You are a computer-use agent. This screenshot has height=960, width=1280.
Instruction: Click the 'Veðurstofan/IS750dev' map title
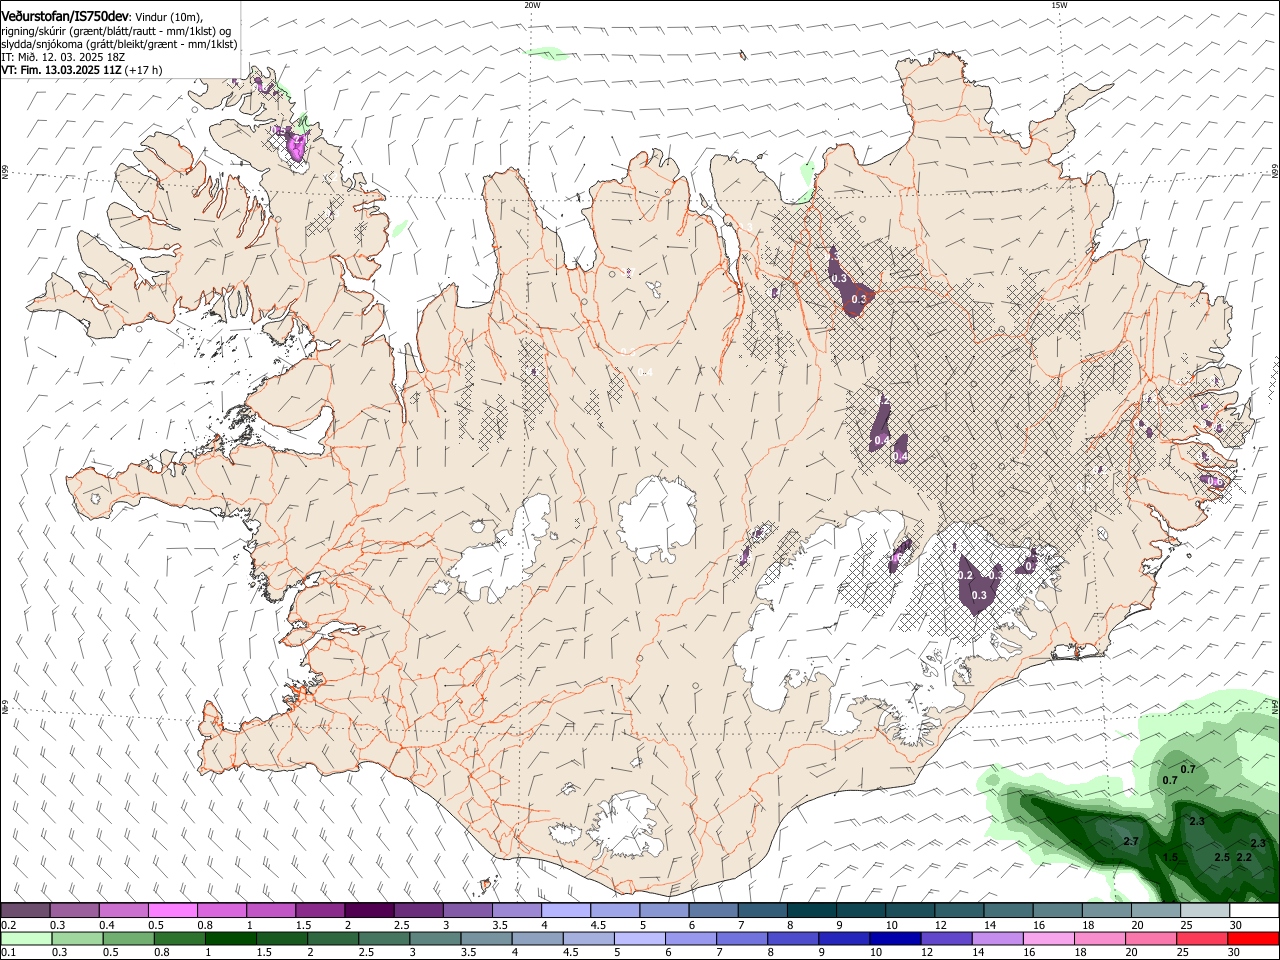pos(65,16)
